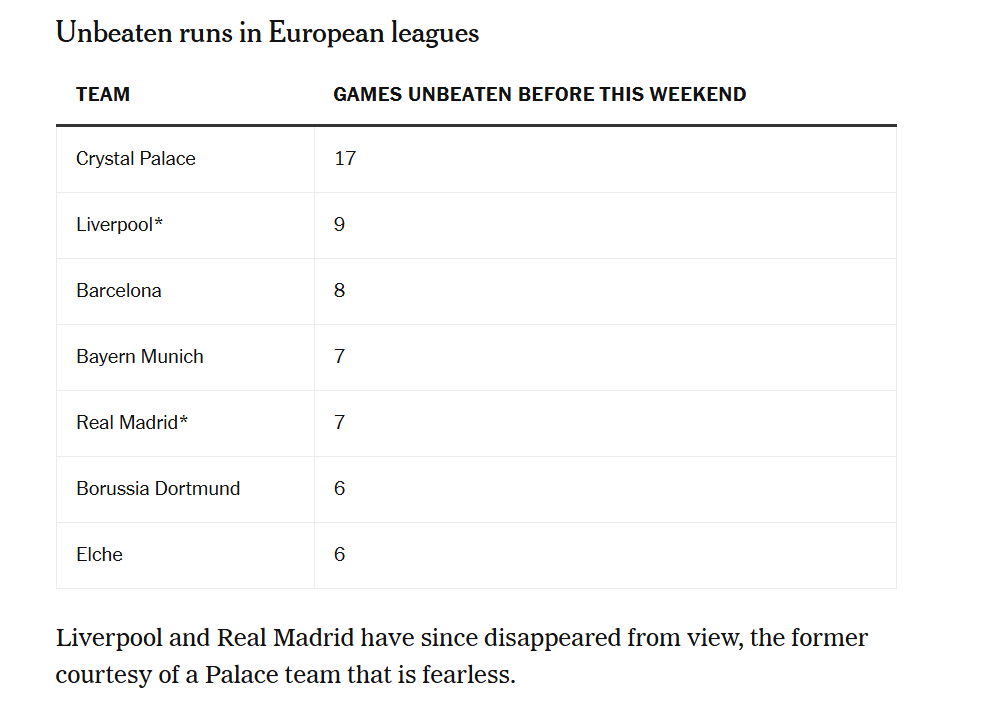Click the 'Unbeaten runs in European leagues' heading
Image resolution: width=988 pixels, height=706 pixels.
267,33
